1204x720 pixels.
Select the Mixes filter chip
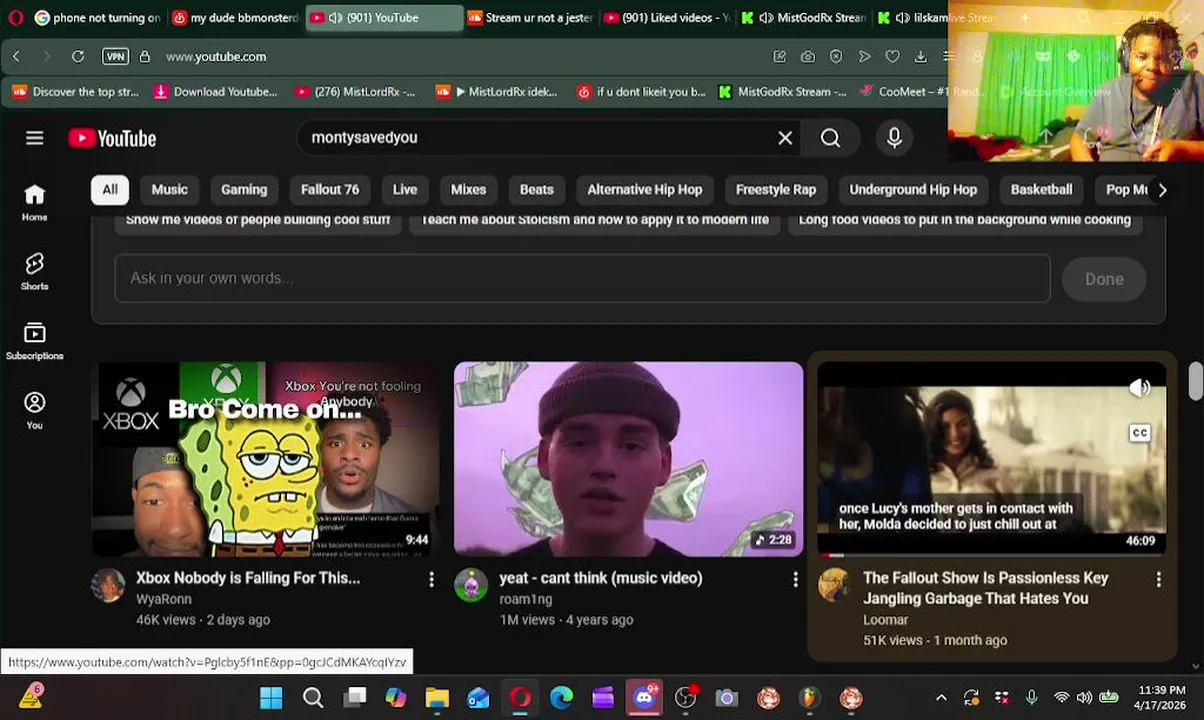(468, 189)
